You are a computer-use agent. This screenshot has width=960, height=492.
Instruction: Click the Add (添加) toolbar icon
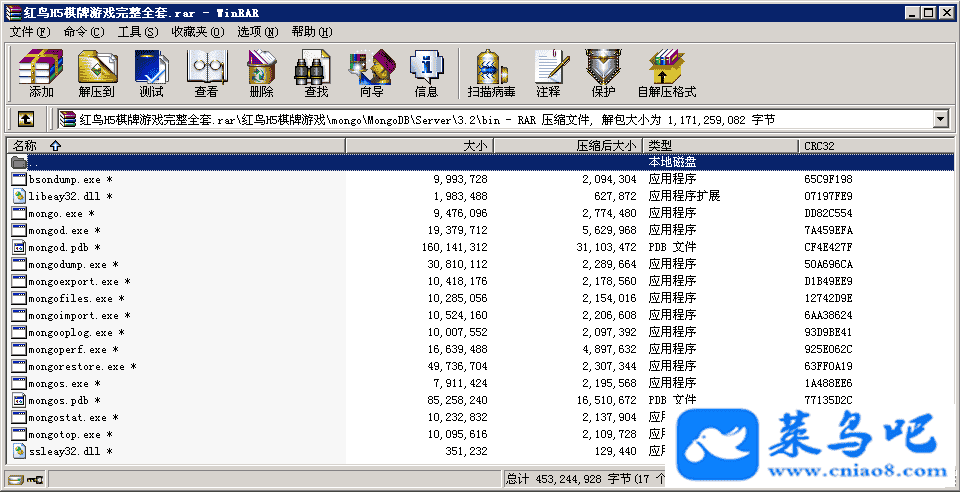[x=41, y=73]
